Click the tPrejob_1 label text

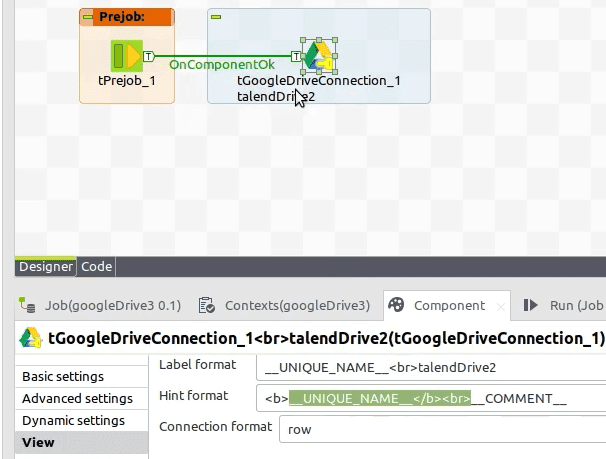[x=127, y=81]
